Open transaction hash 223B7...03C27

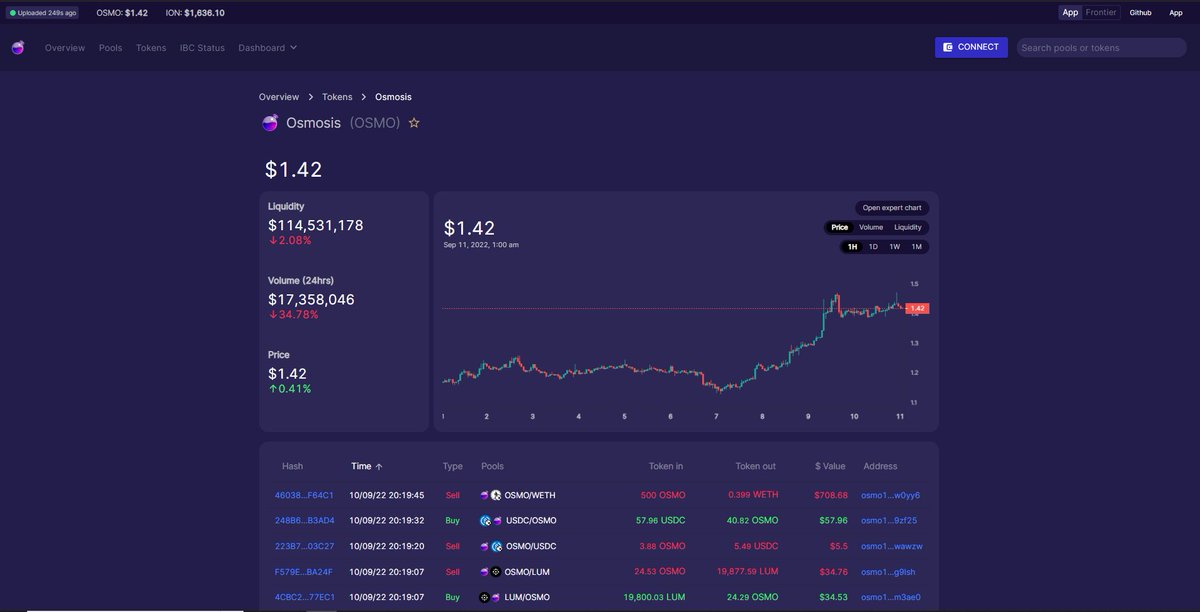(x=305, y=546)
